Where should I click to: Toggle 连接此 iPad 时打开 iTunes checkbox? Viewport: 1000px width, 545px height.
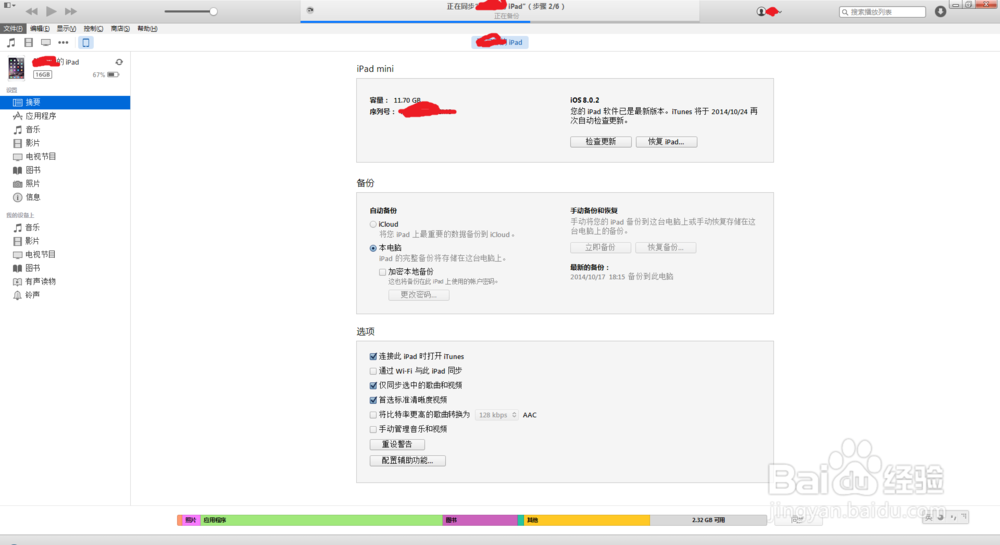[x=373, y=356]
